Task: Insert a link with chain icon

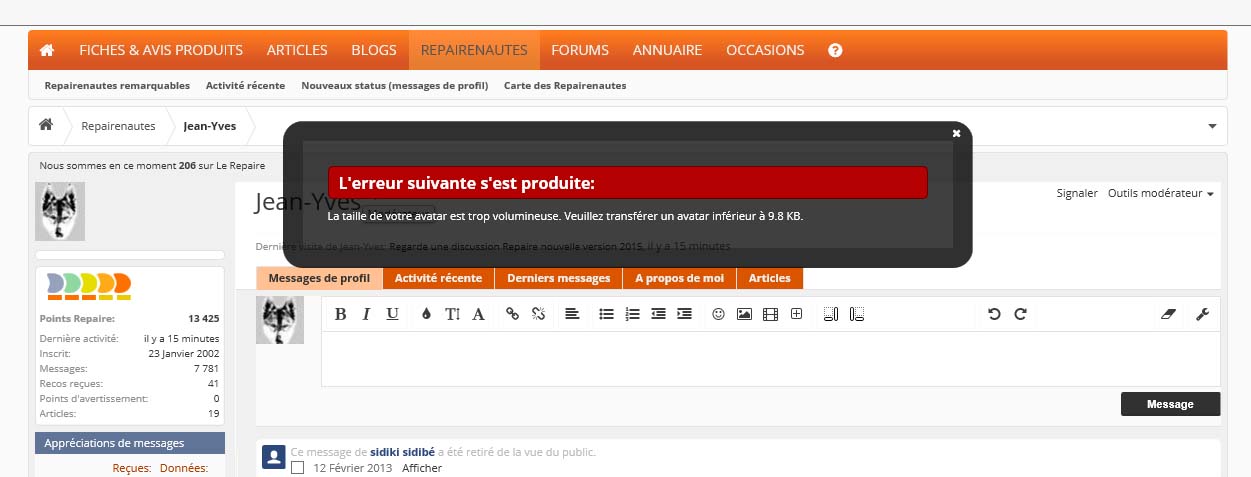Action: click(x=512, y=314)
